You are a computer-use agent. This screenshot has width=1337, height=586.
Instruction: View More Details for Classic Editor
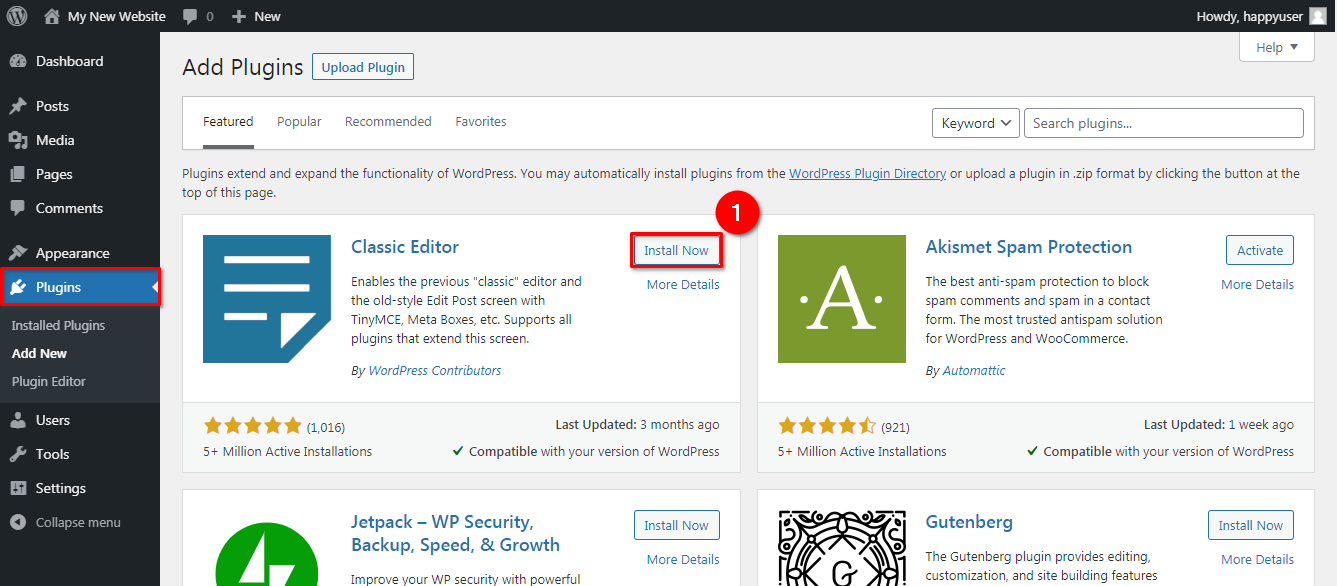click(x=683, y=285)
